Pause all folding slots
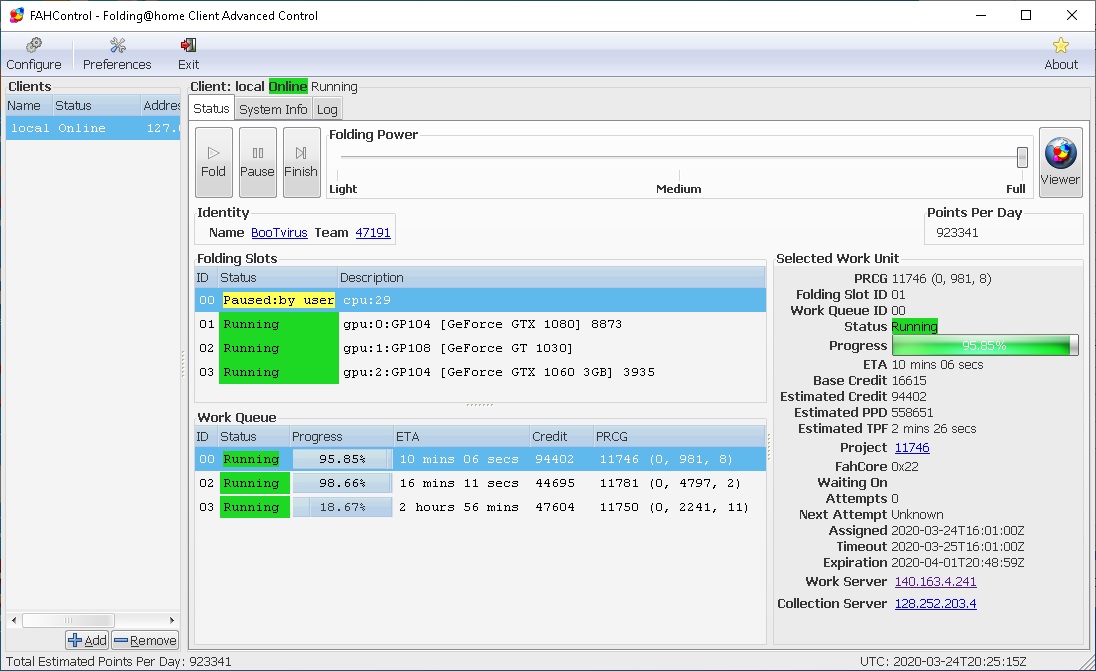This screenshot has height=671, width=1096. pyautogui.click(x=257, y=162)
